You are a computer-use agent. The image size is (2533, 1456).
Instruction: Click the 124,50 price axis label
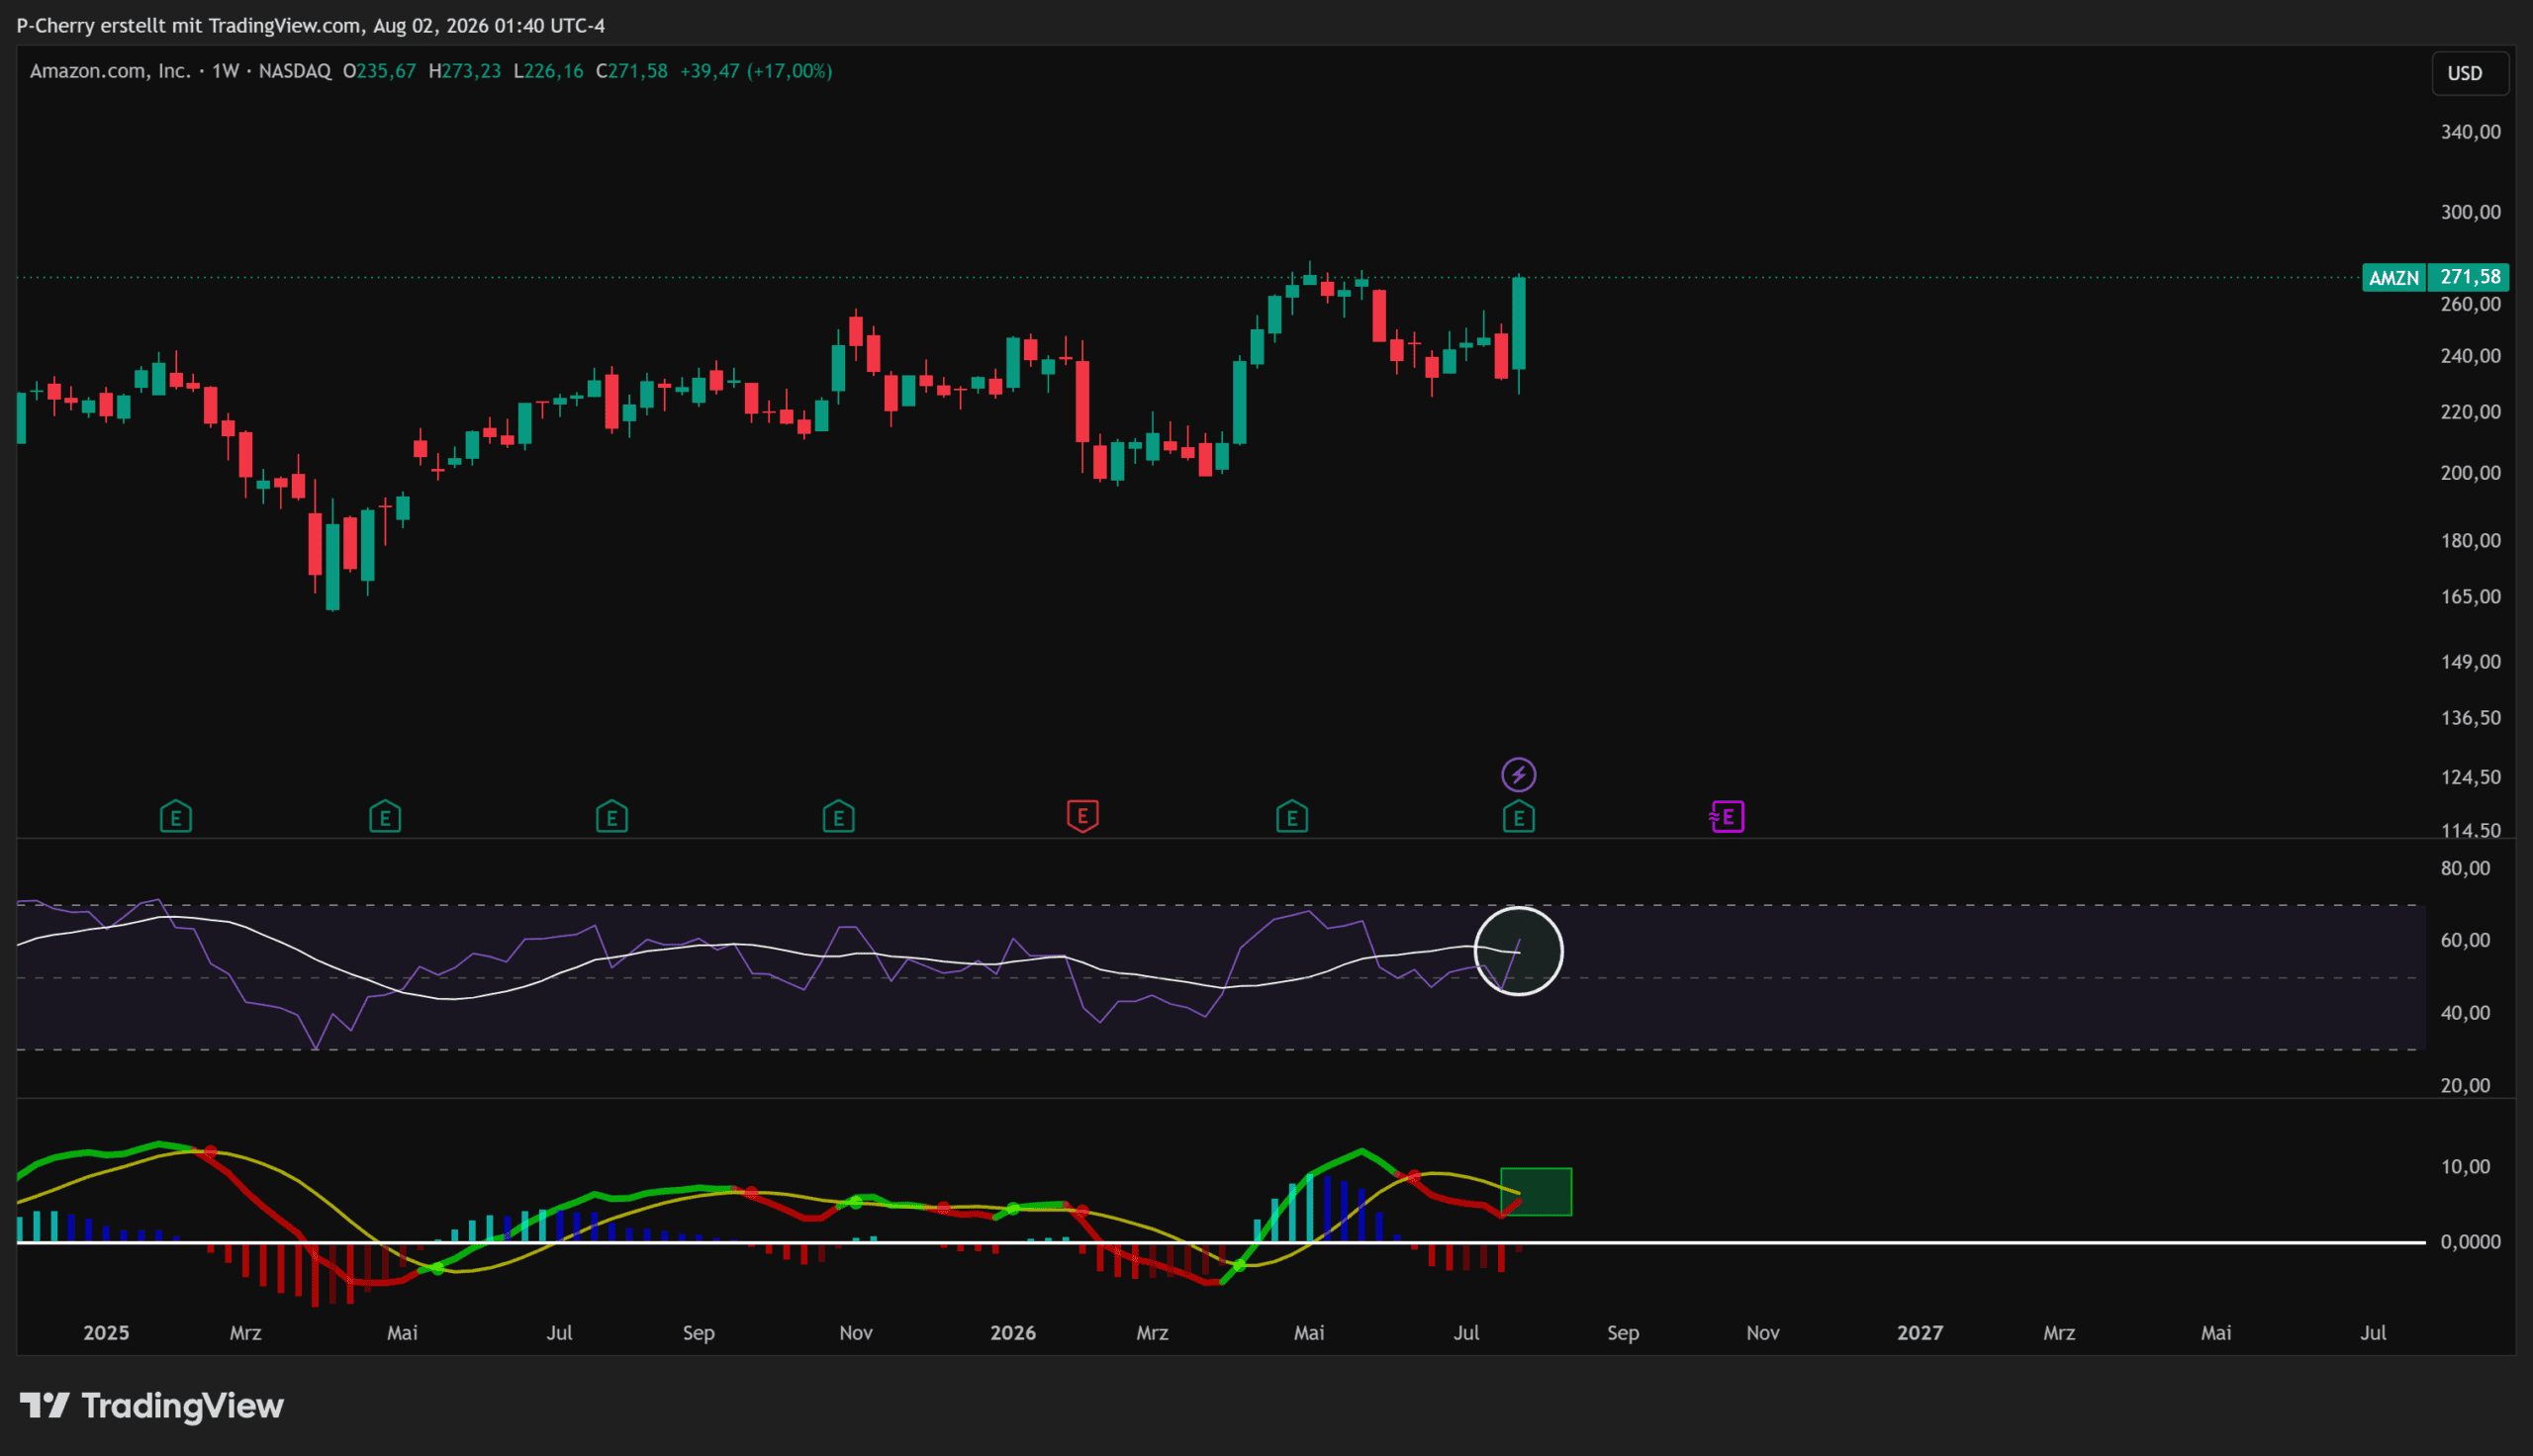tap(2470, 777)
